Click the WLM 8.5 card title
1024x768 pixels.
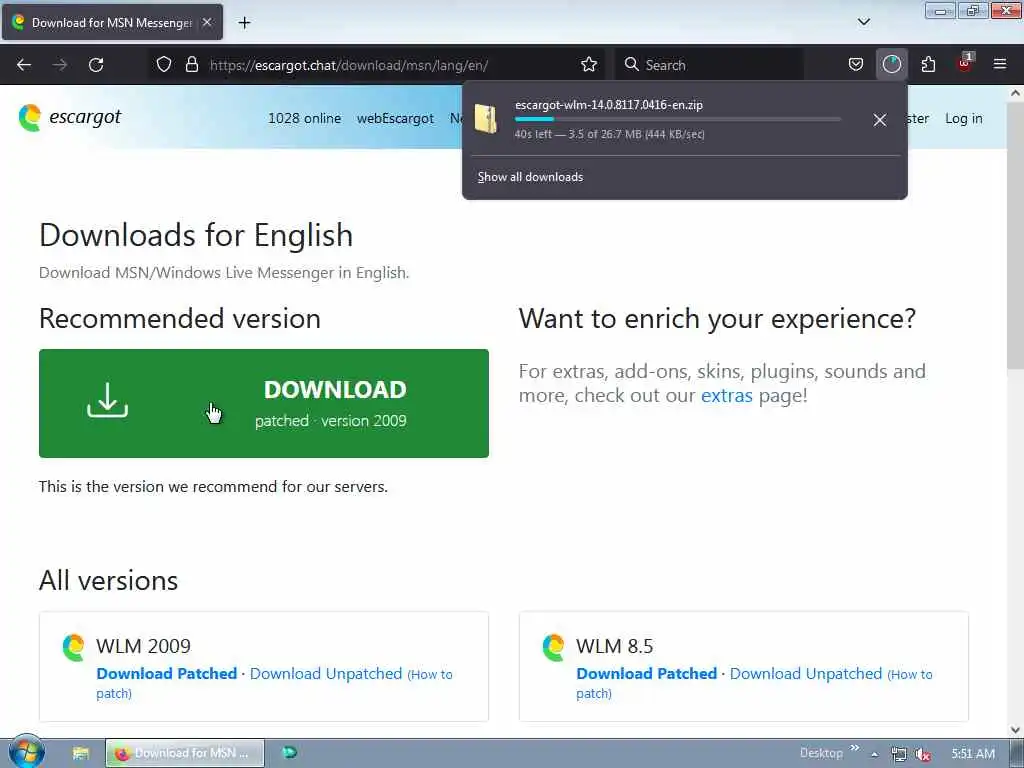(x=615, y=646)
